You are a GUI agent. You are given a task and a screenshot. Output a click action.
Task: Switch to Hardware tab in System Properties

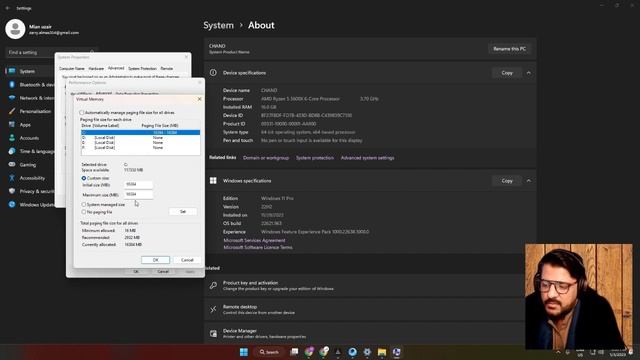[96, 69]
